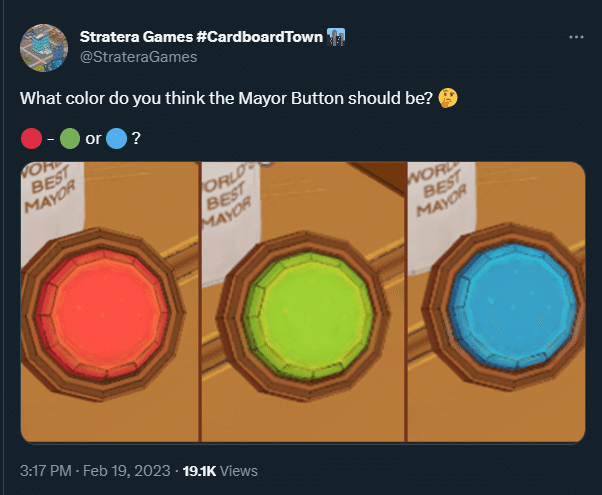Click the World's Best Mayor mug in the red image
Viewport: 602px width, 495px height.
click(x=52, y=207)
